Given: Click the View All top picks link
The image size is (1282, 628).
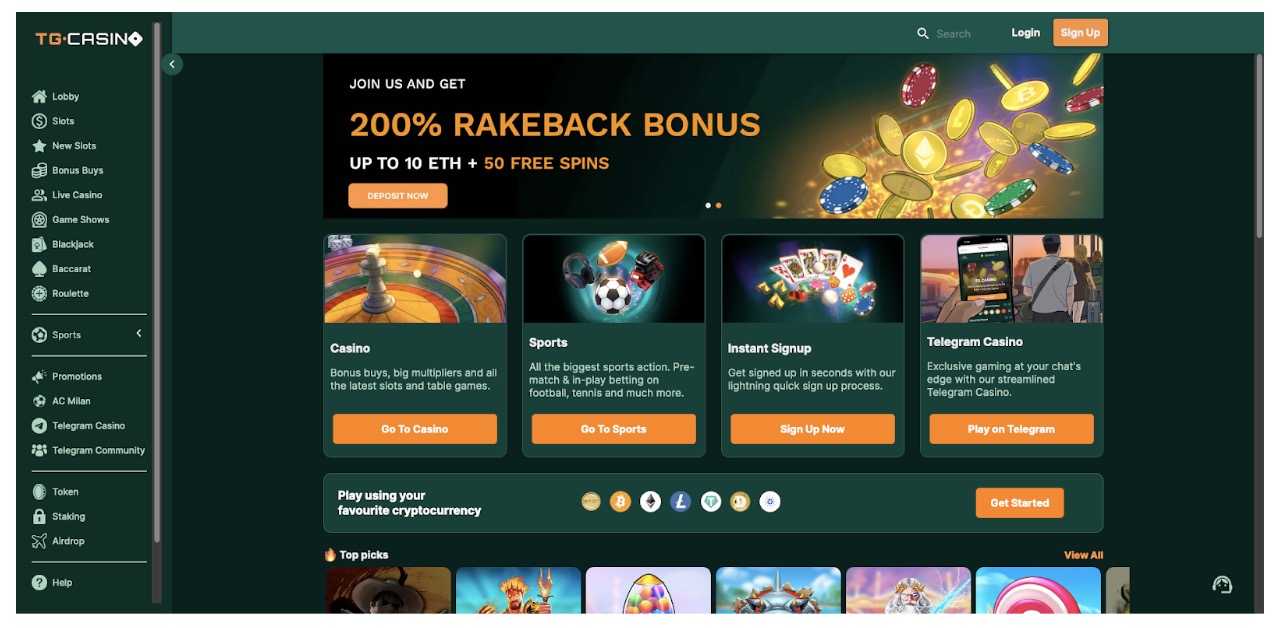Looking at the screenshot, I should (1083, 555).
